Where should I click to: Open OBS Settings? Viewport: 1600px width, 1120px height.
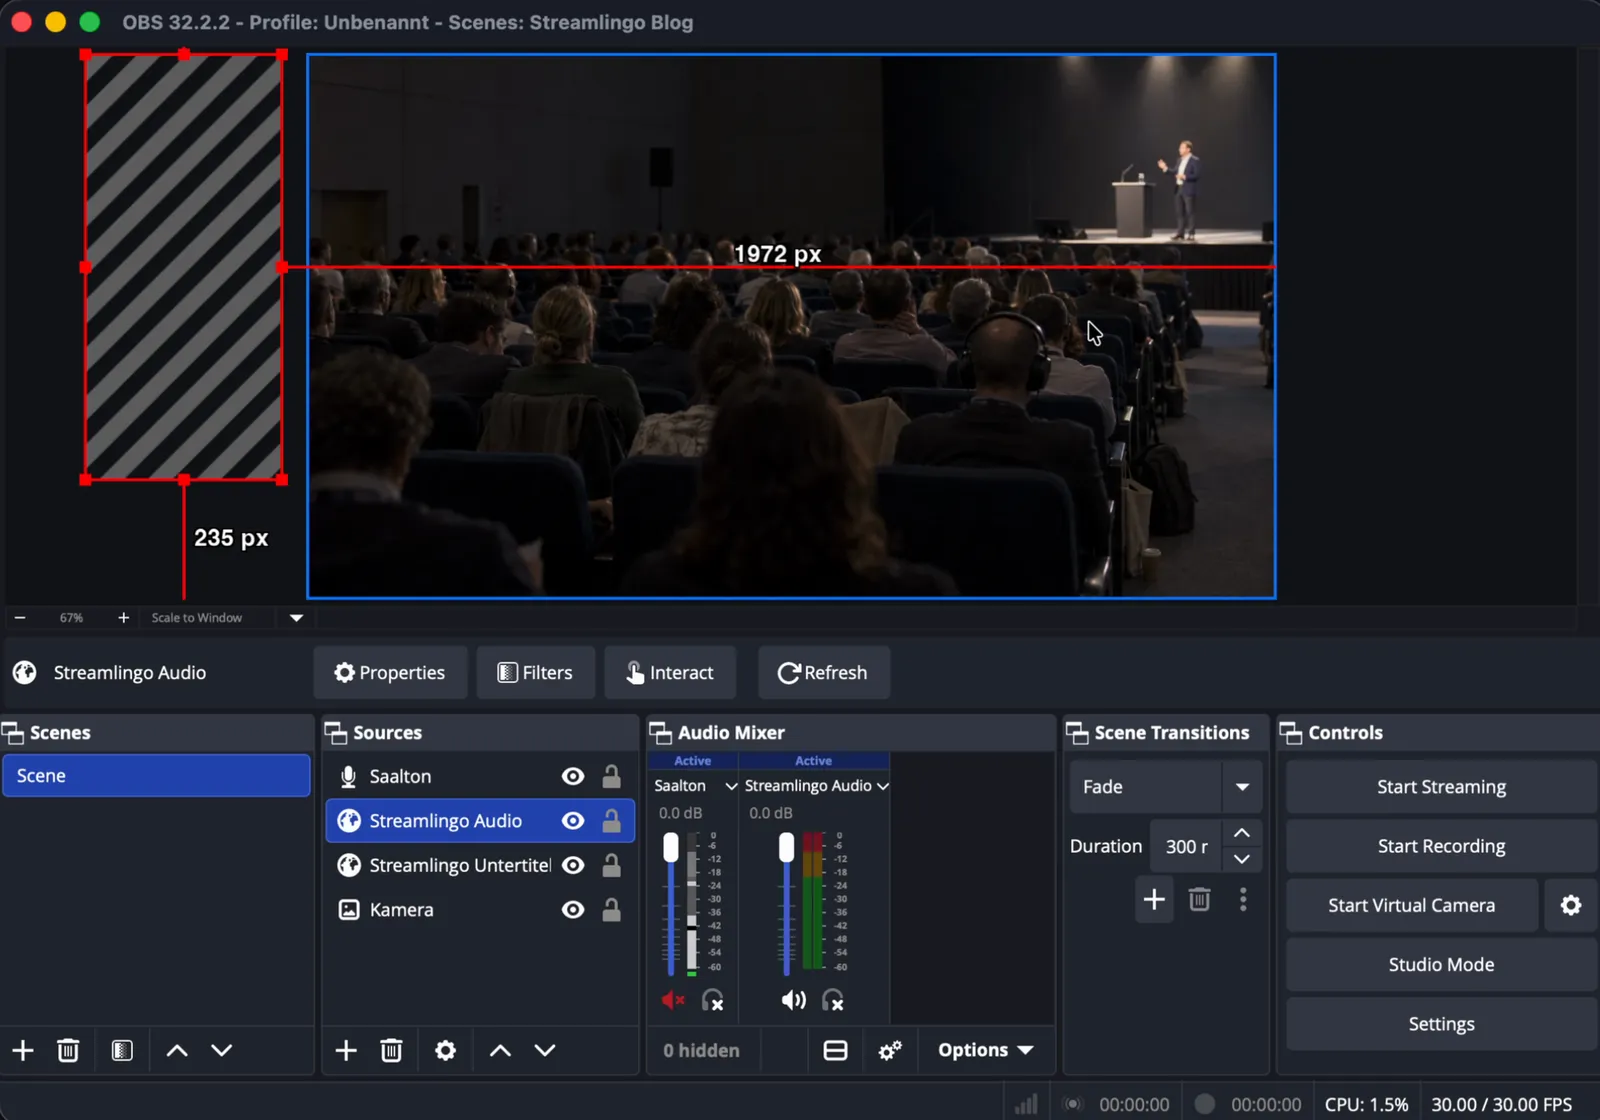coord(1441,1024)
